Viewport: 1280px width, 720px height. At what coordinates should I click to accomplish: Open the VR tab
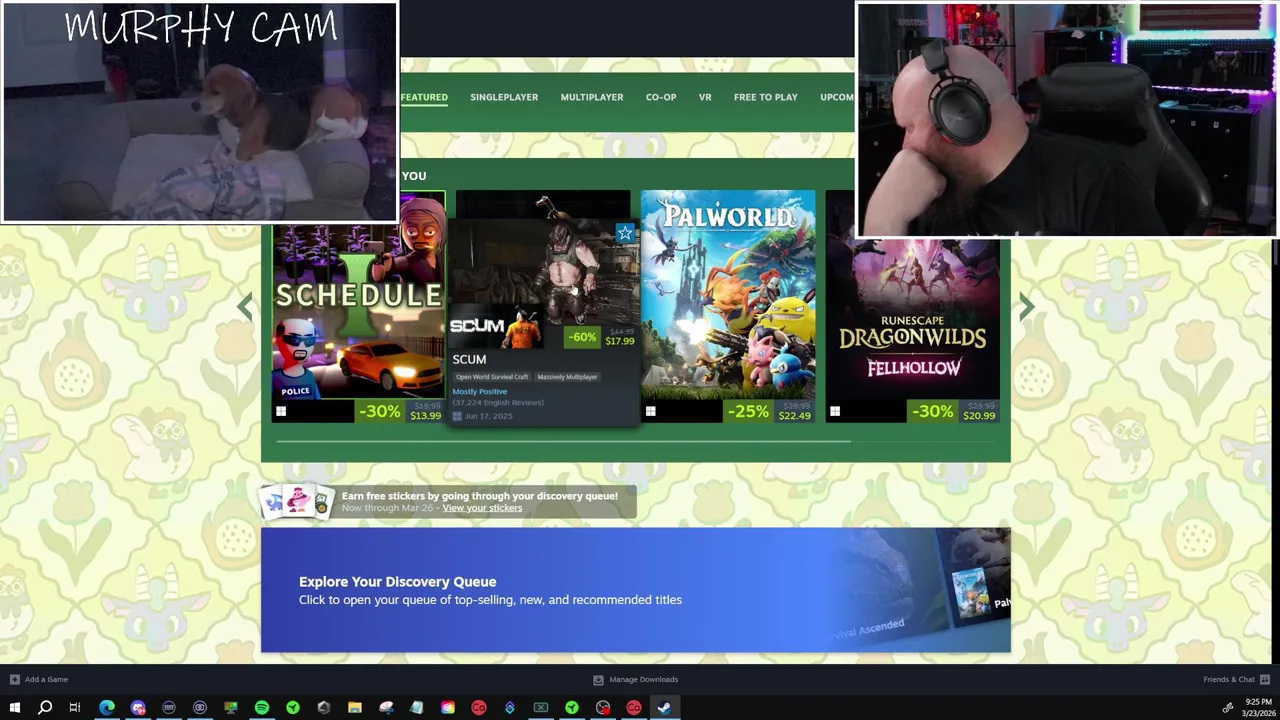(705, 97)
